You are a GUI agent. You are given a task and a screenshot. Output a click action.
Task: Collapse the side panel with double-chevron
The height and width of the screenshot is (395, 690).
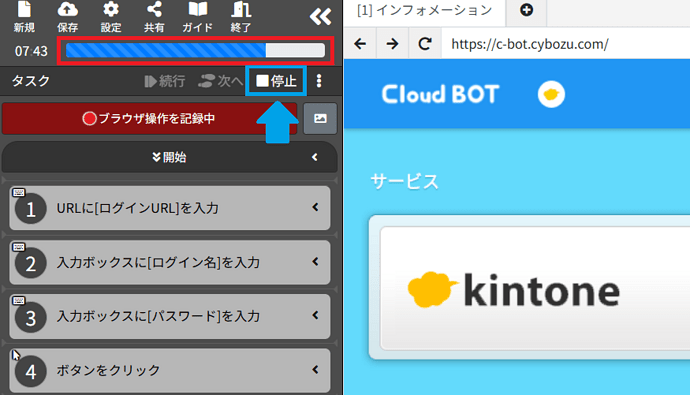coord(320,17)
